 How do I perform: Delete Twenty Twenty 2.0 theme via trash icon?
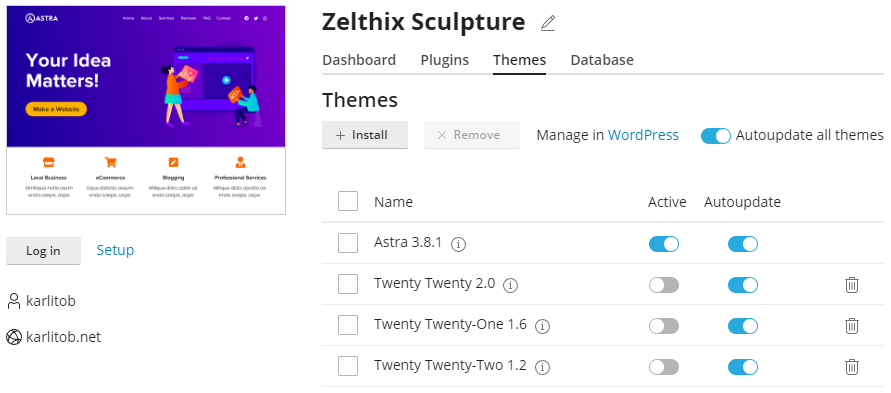click(851, 285)
